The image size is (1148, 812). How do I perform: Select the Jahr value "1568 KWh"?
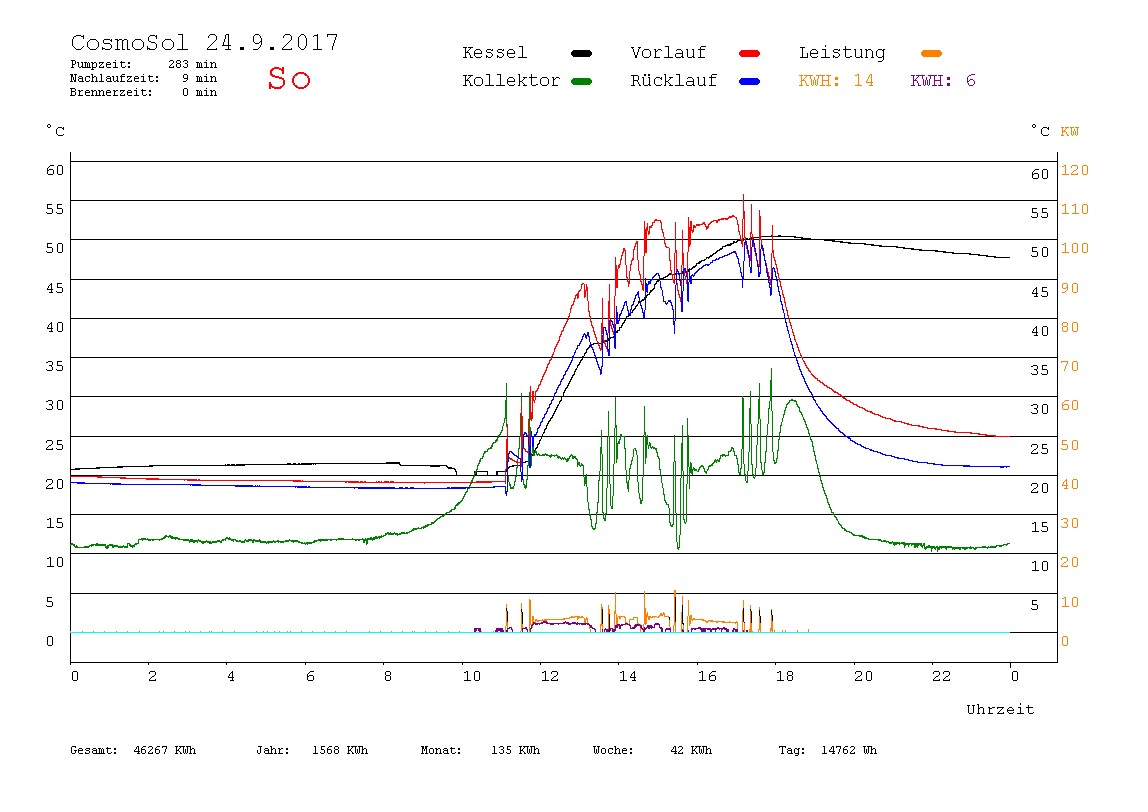point(340,750)
